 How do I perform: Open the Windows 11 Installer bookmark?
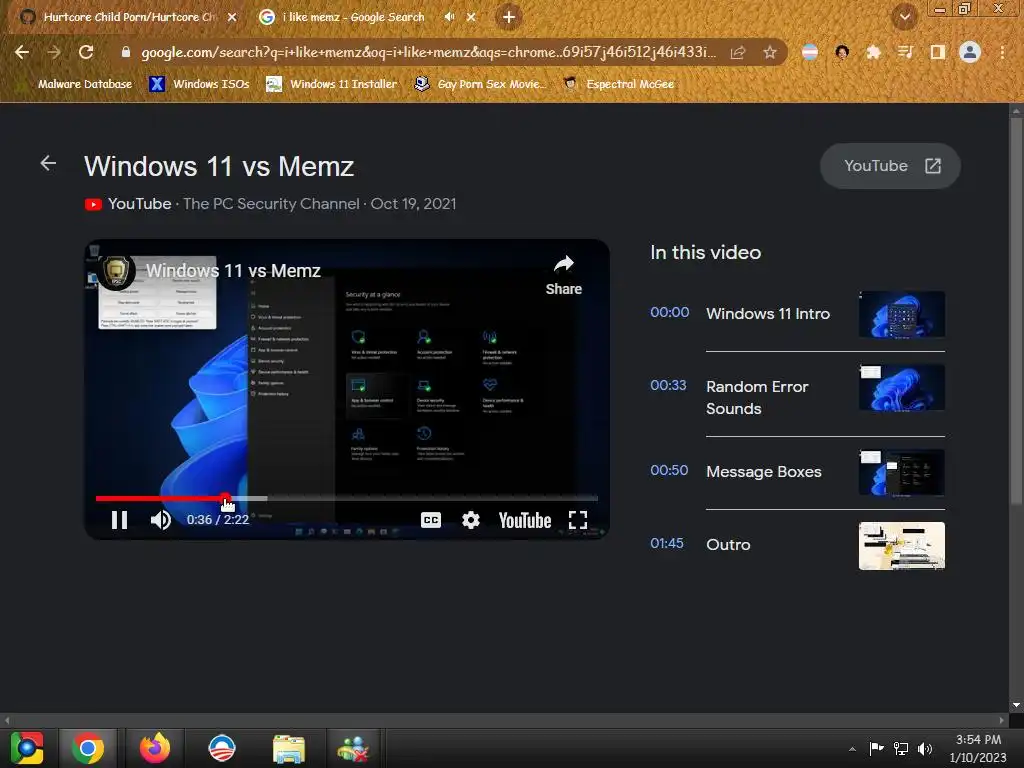(332, 84)
